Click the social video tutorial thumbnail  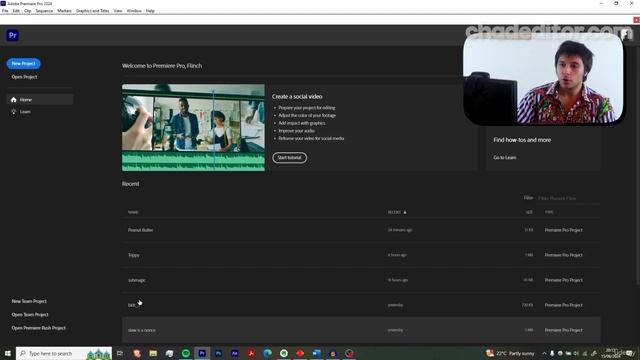coord(193,128)
